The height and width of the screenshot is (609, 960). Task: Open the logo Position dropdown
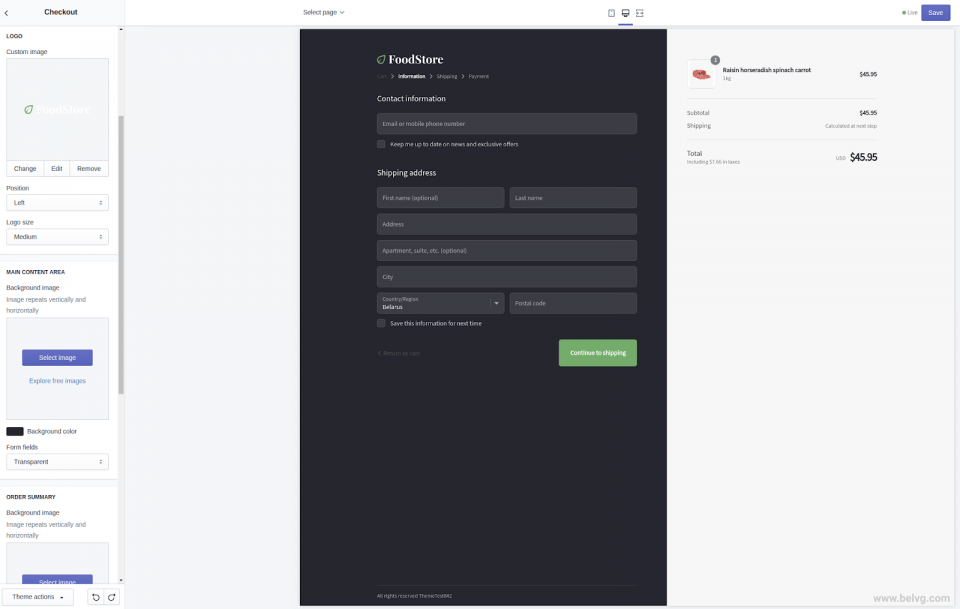tap(58, 203)
